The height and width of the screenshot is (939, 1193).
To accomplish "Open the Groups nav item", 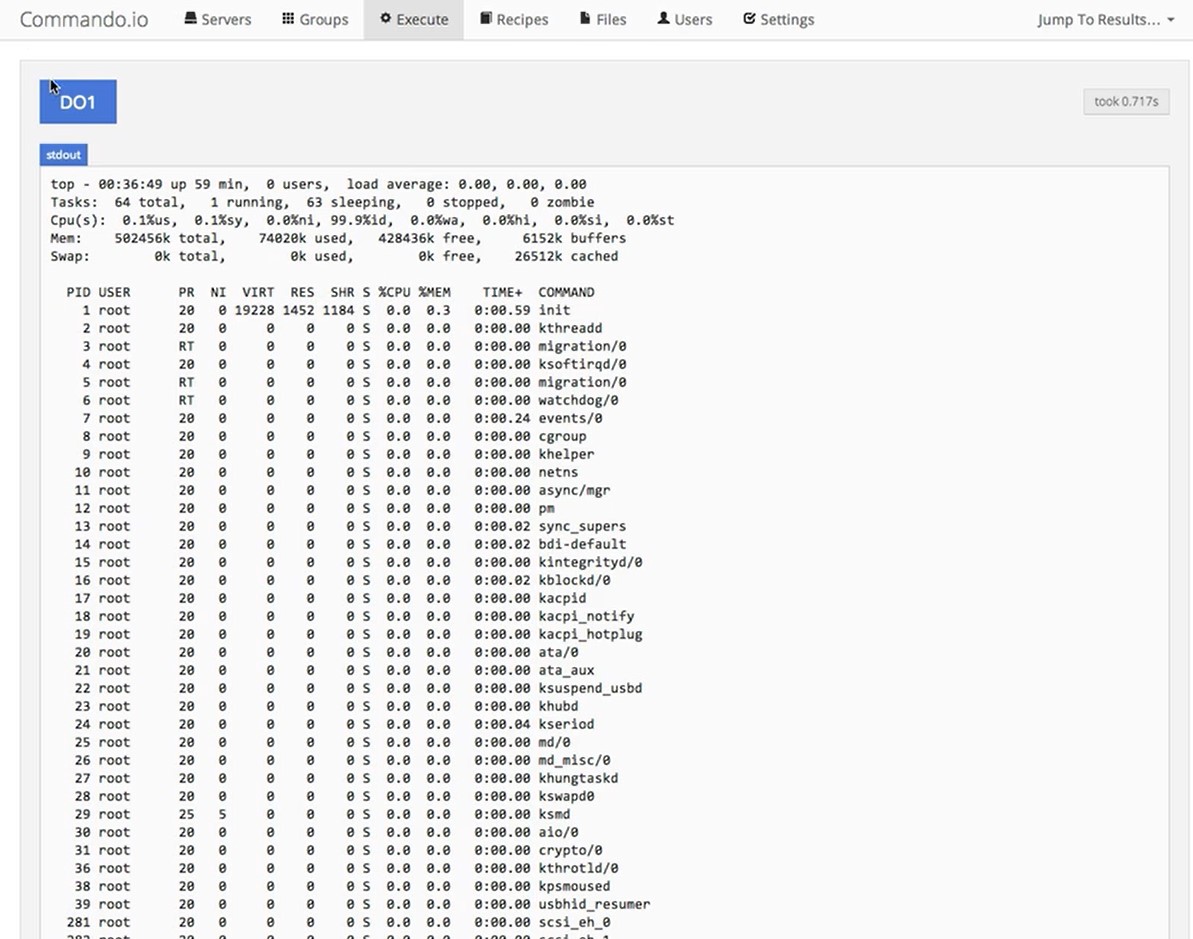I will 315,19.
